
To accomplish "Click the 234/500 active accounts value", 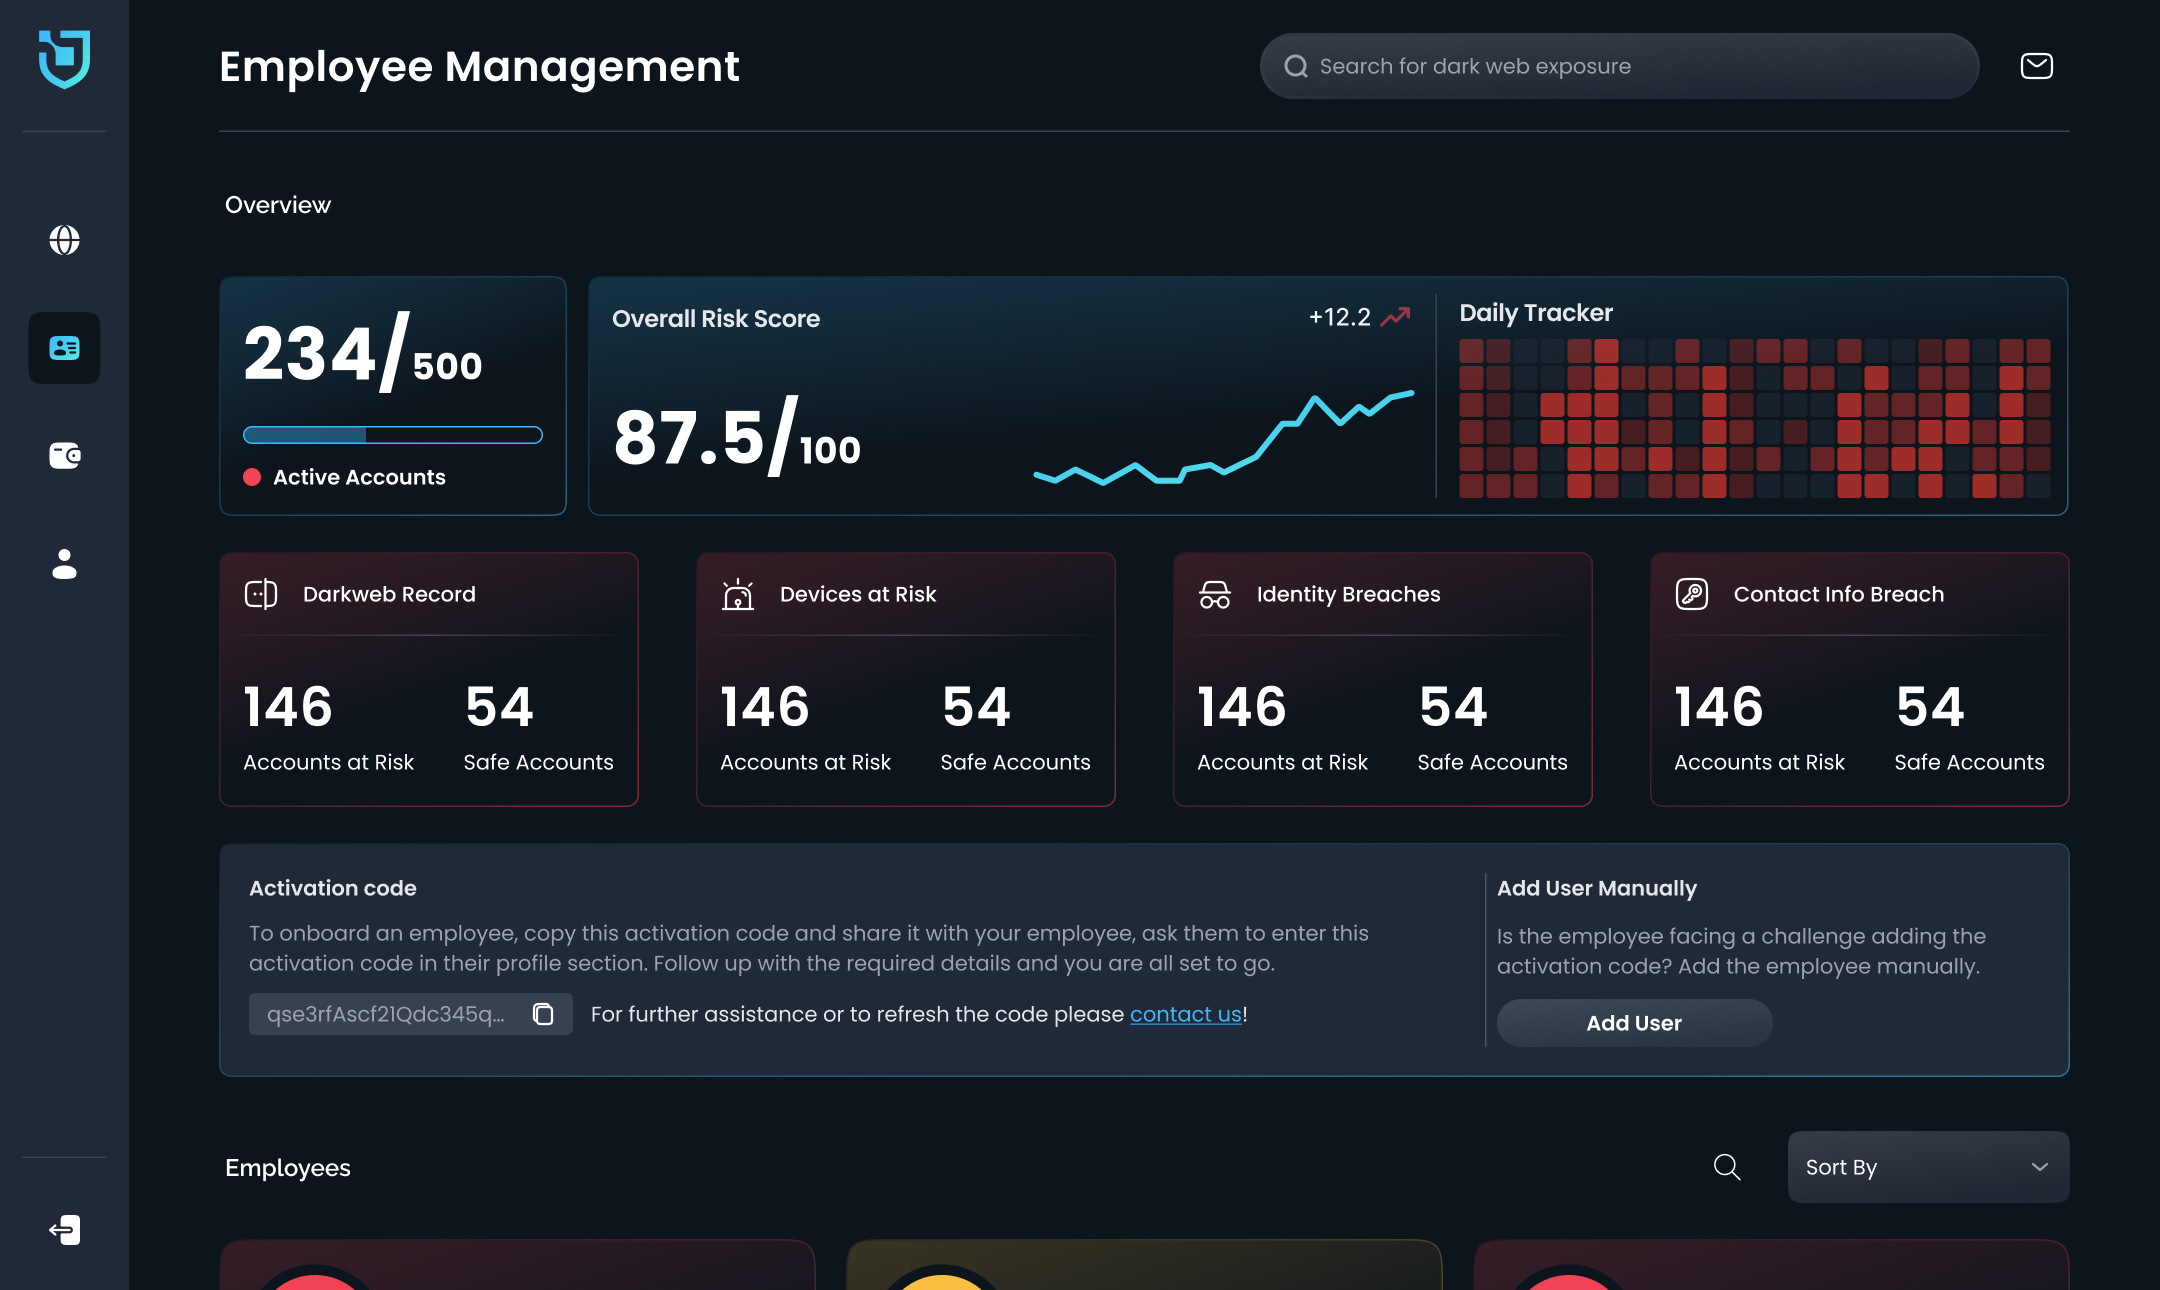I will (363, 352).
